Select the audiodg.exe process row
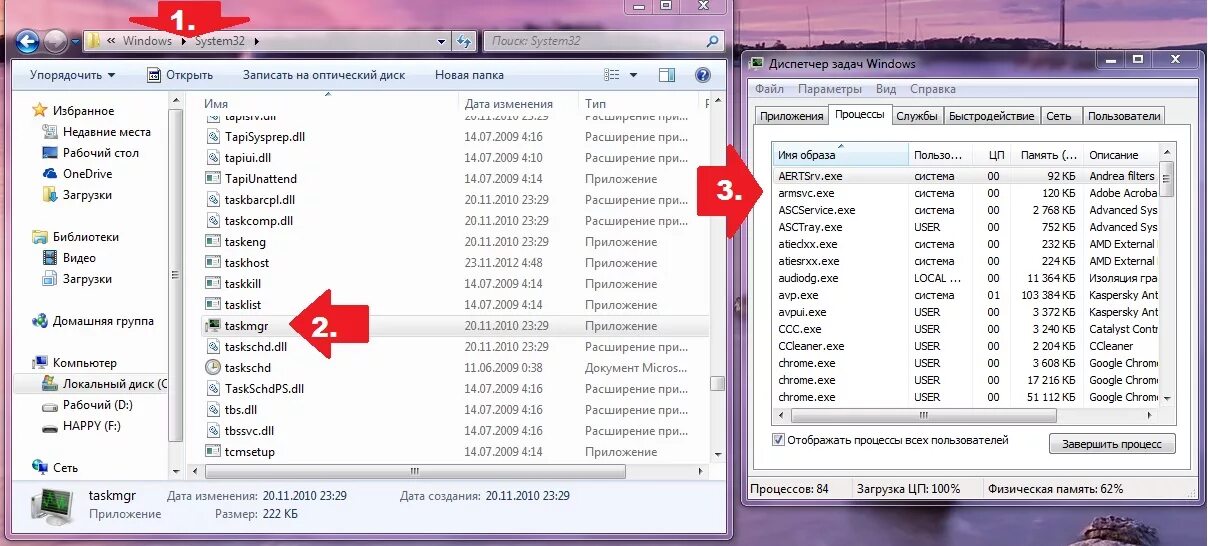1208x546 pixels. (965, 278)
